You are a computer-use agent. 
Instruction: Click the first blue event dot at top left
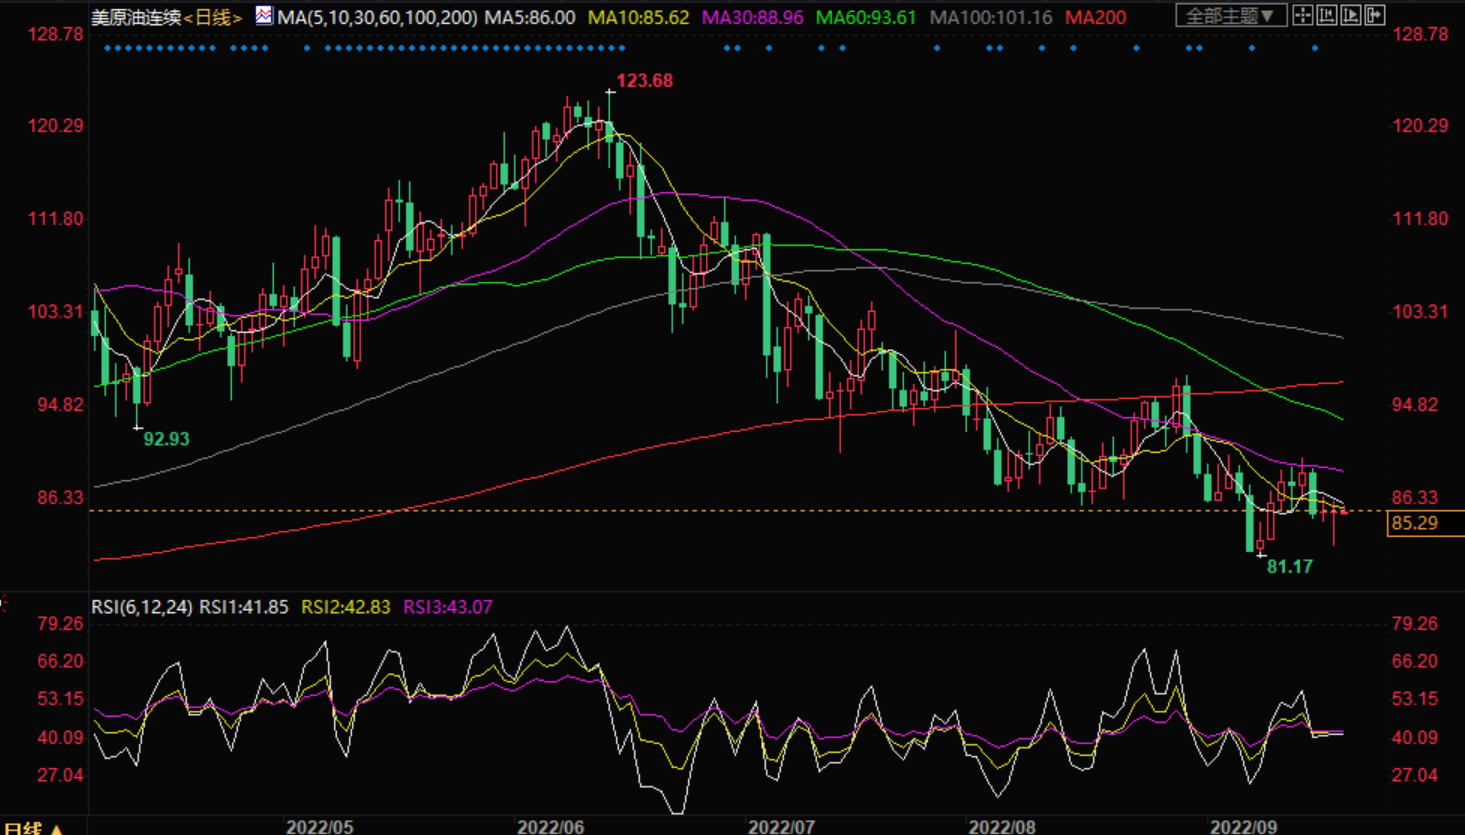click(107, 48)
